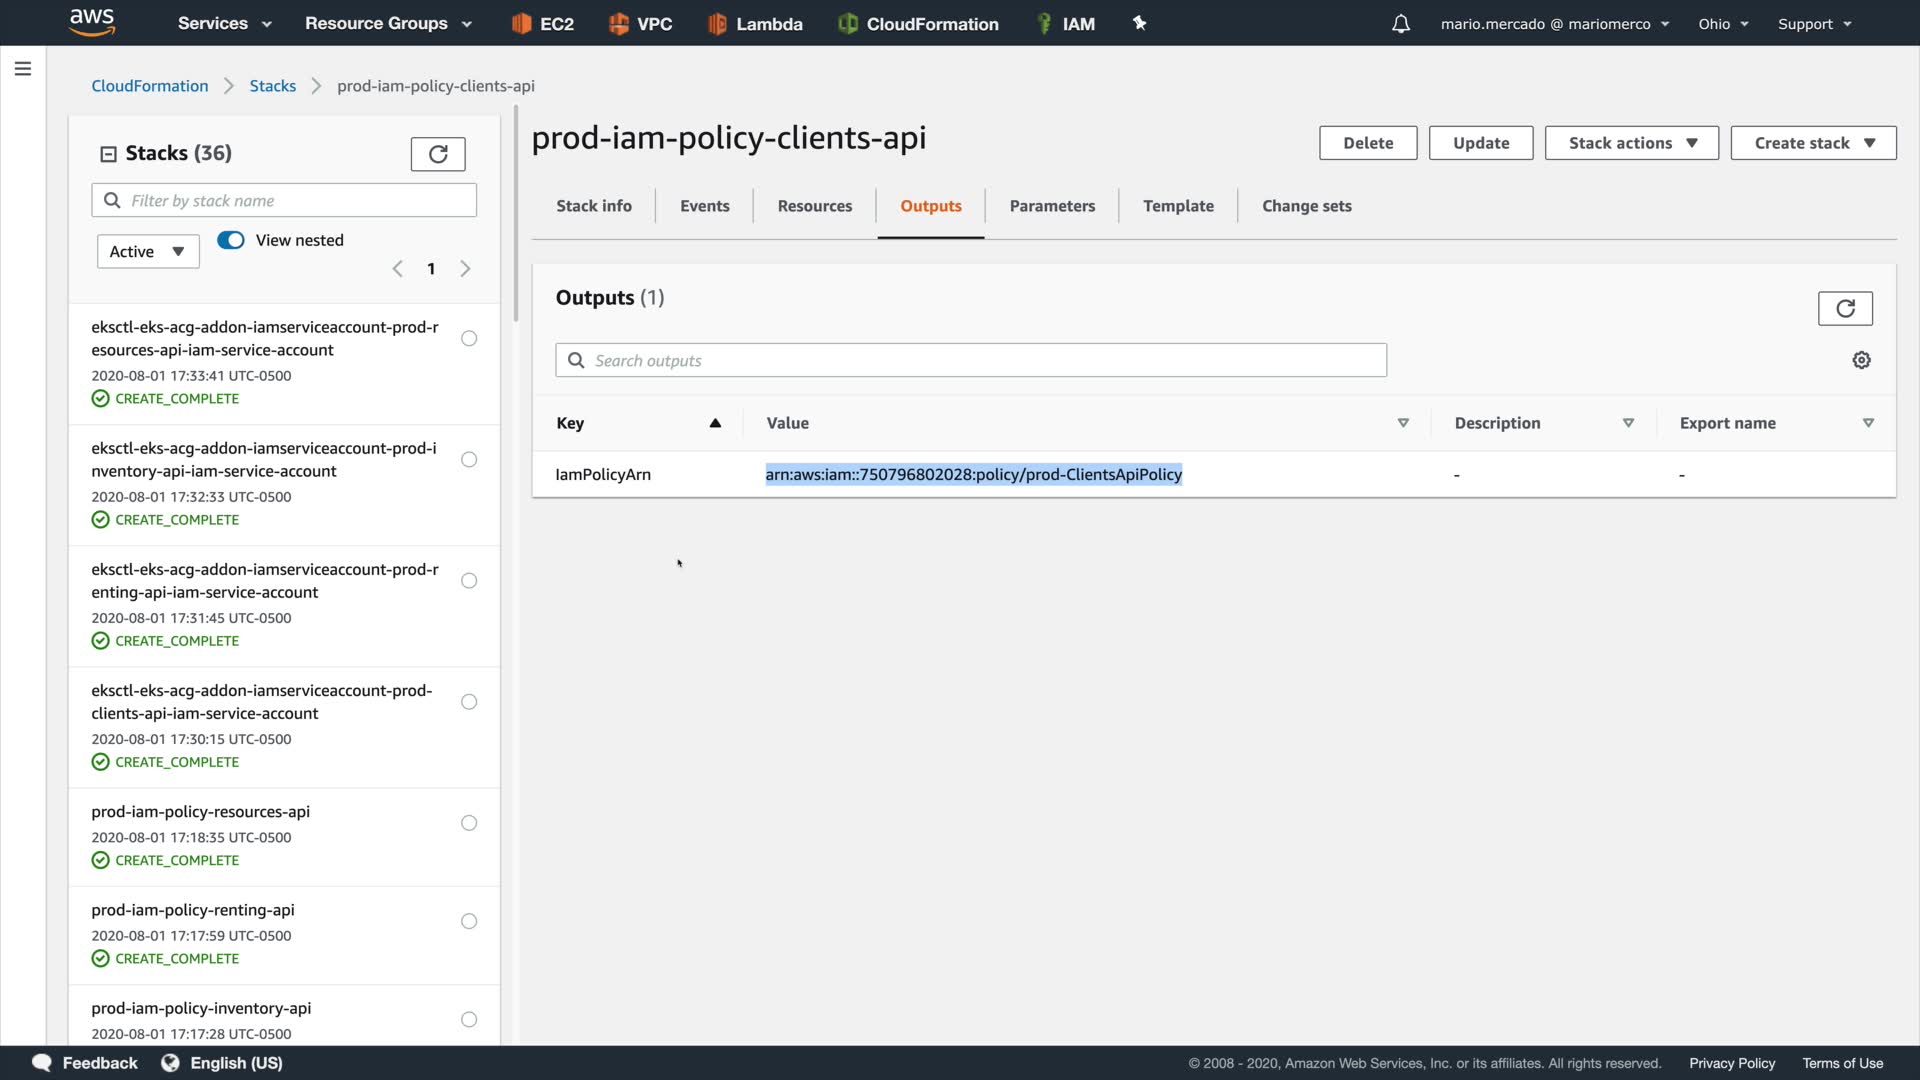
Task: Open the Template tab
Action: point(1178,206)
